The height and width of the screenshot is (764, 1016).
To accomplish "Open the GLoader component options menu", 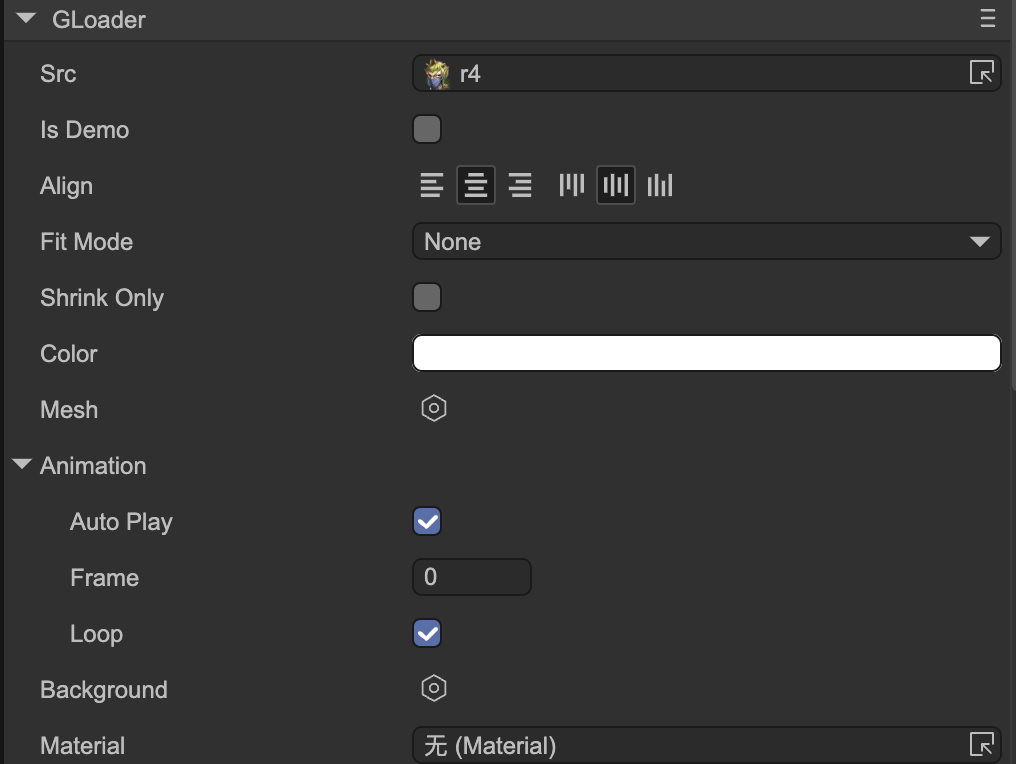I will [x=988, y=19].
